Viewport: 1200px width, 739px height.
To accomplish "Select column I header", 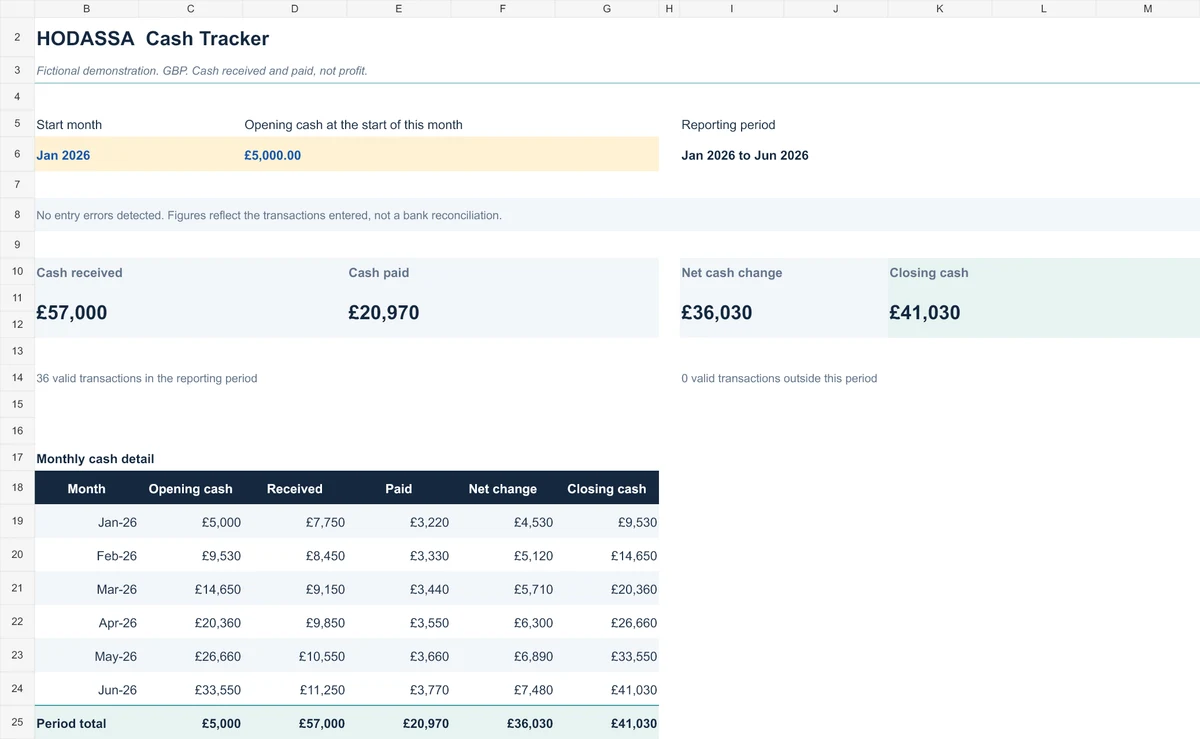I will (x=732, y=8).
